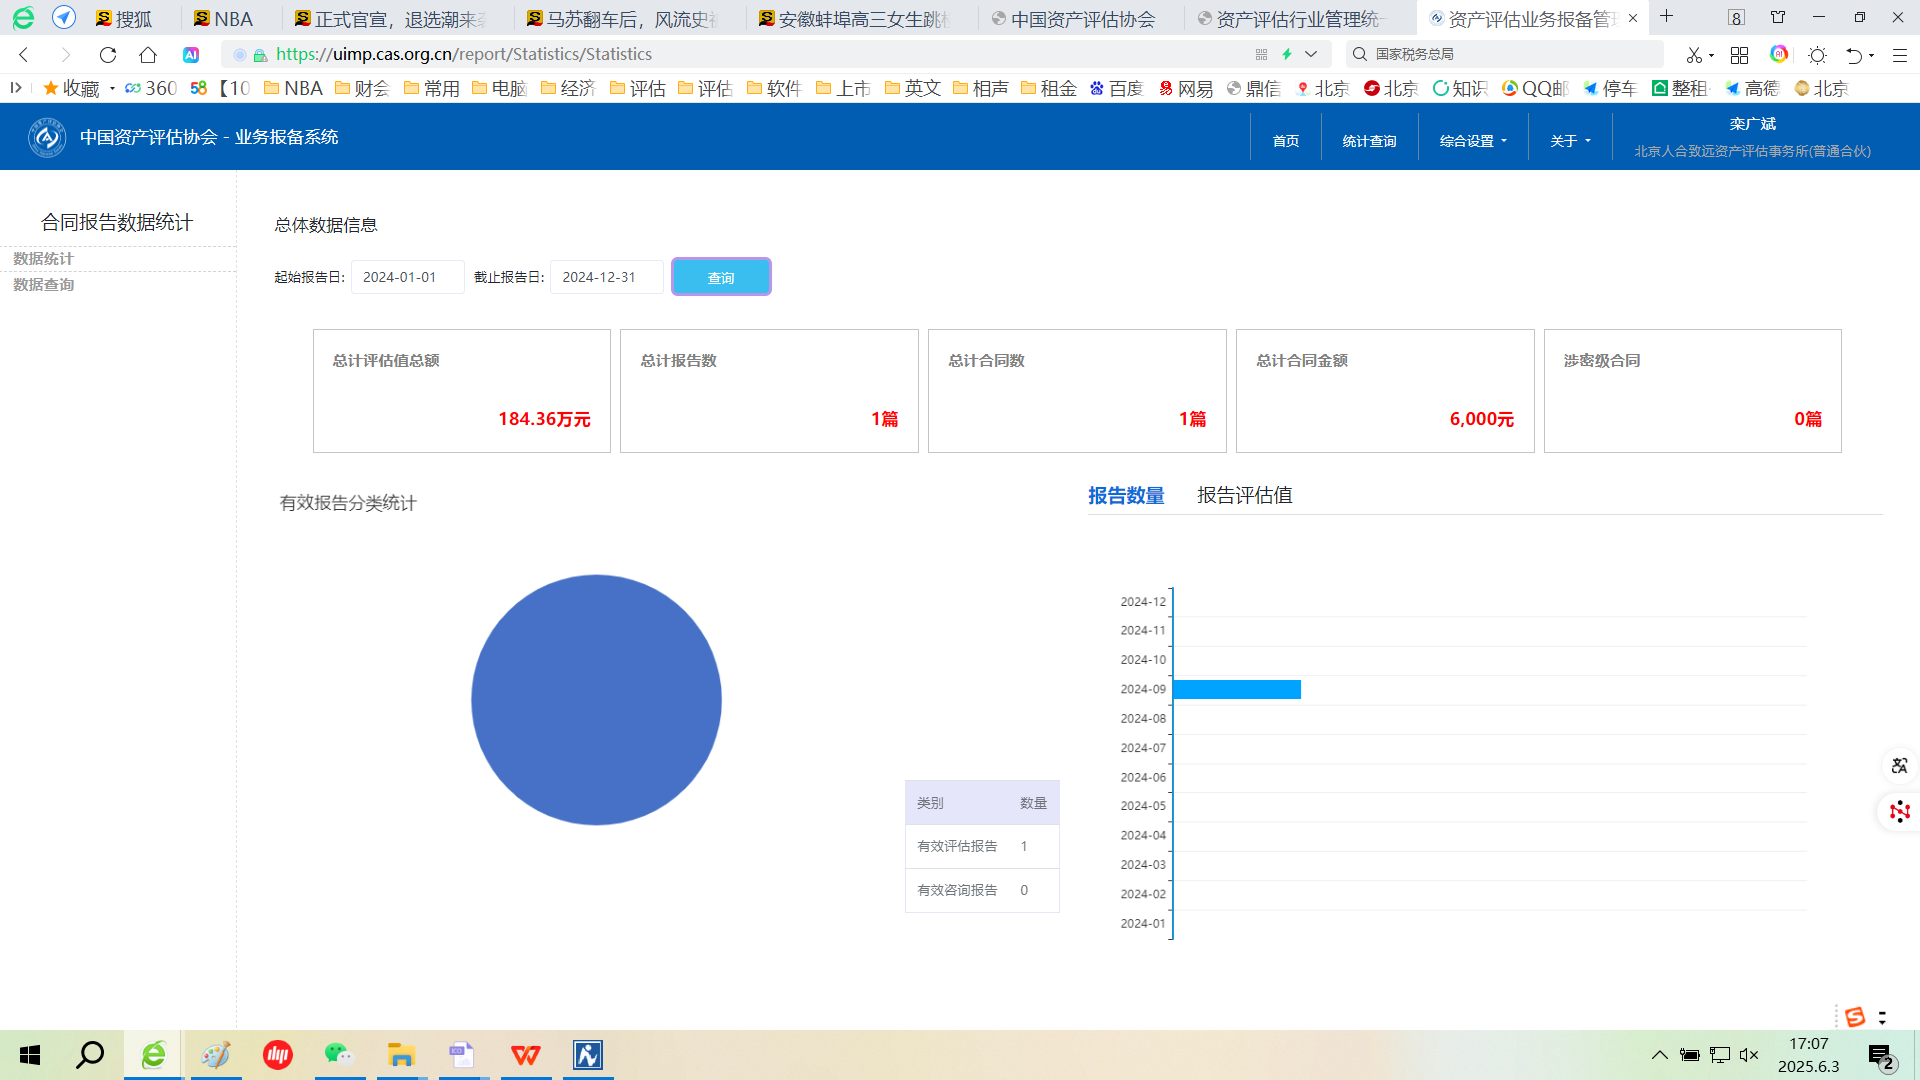Screen dimensions: 1920x1080
Task: Click the 首页 navigation item
Action: (1285, 141)
